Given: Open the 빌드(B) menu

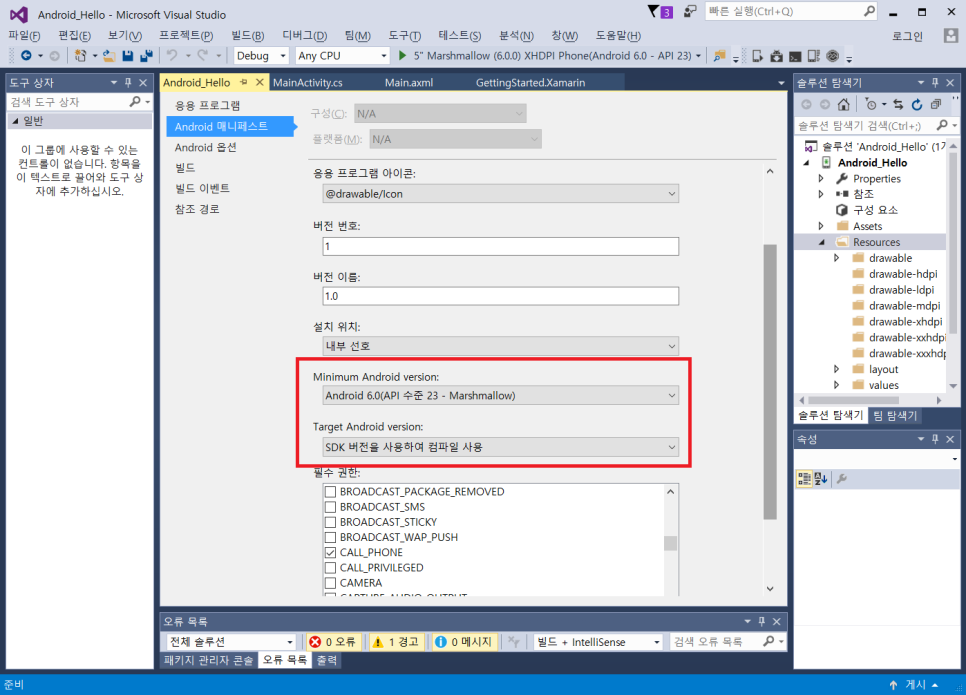Looking at the screenshot, I should tap(248, 36).
